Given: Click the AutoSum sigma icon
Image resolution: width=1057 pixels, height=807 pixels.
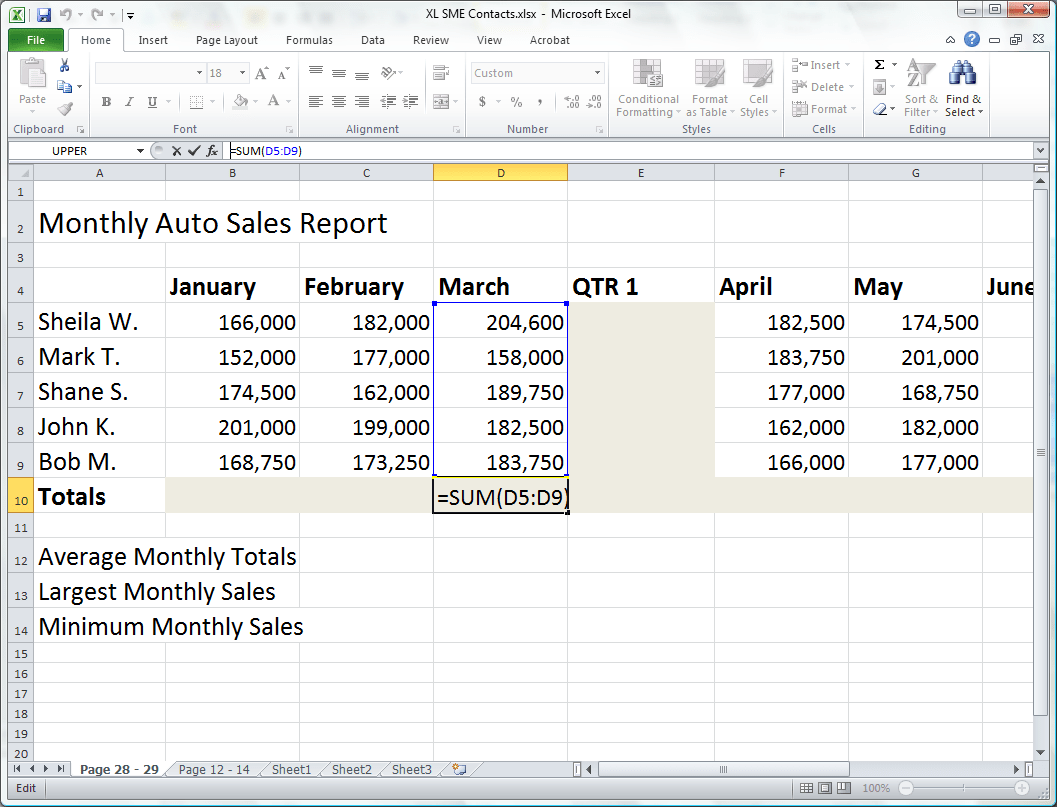Looking at the screenshot, I should click(x=879, y=65).
